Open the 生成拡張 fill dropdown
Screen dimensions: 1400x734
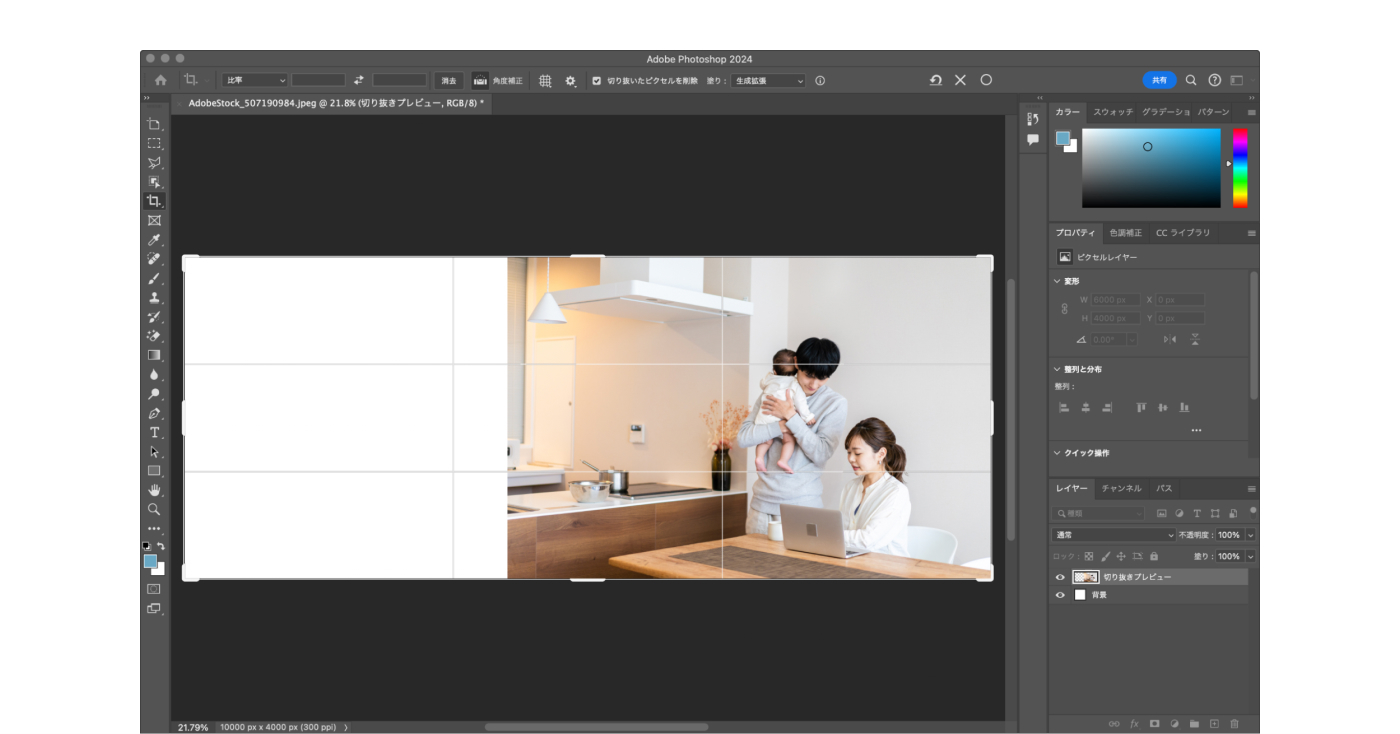pos(768,81)
